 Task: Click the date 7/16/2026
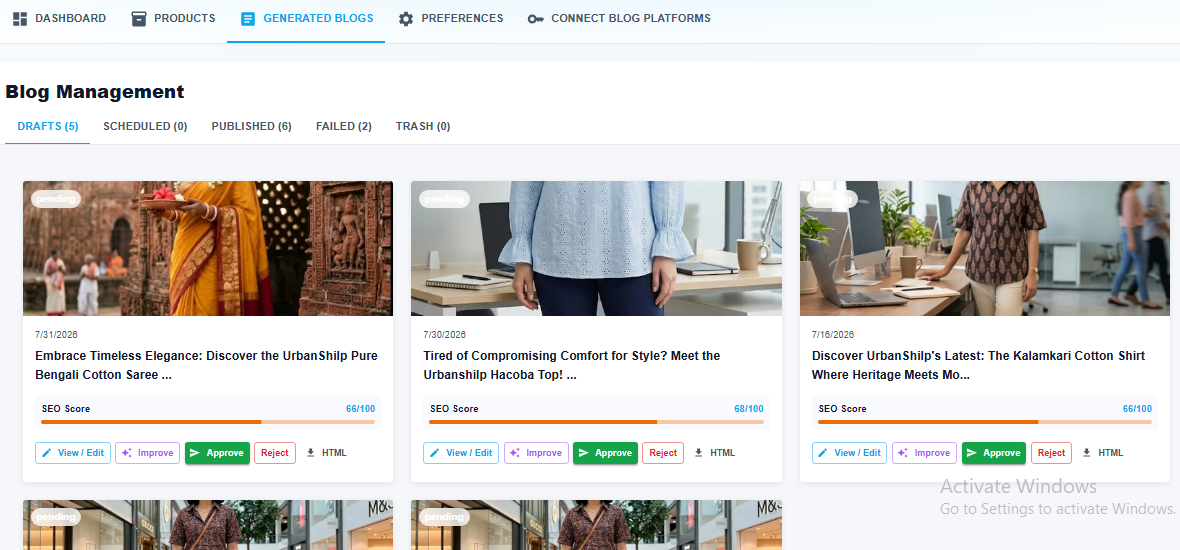click(x=833, y=335)
